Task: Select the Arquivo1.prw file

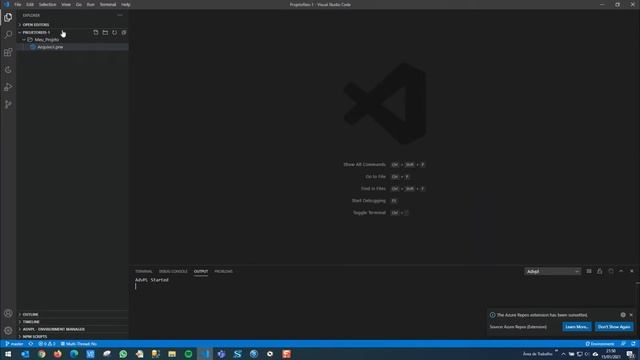Action: tap(73, 47)
